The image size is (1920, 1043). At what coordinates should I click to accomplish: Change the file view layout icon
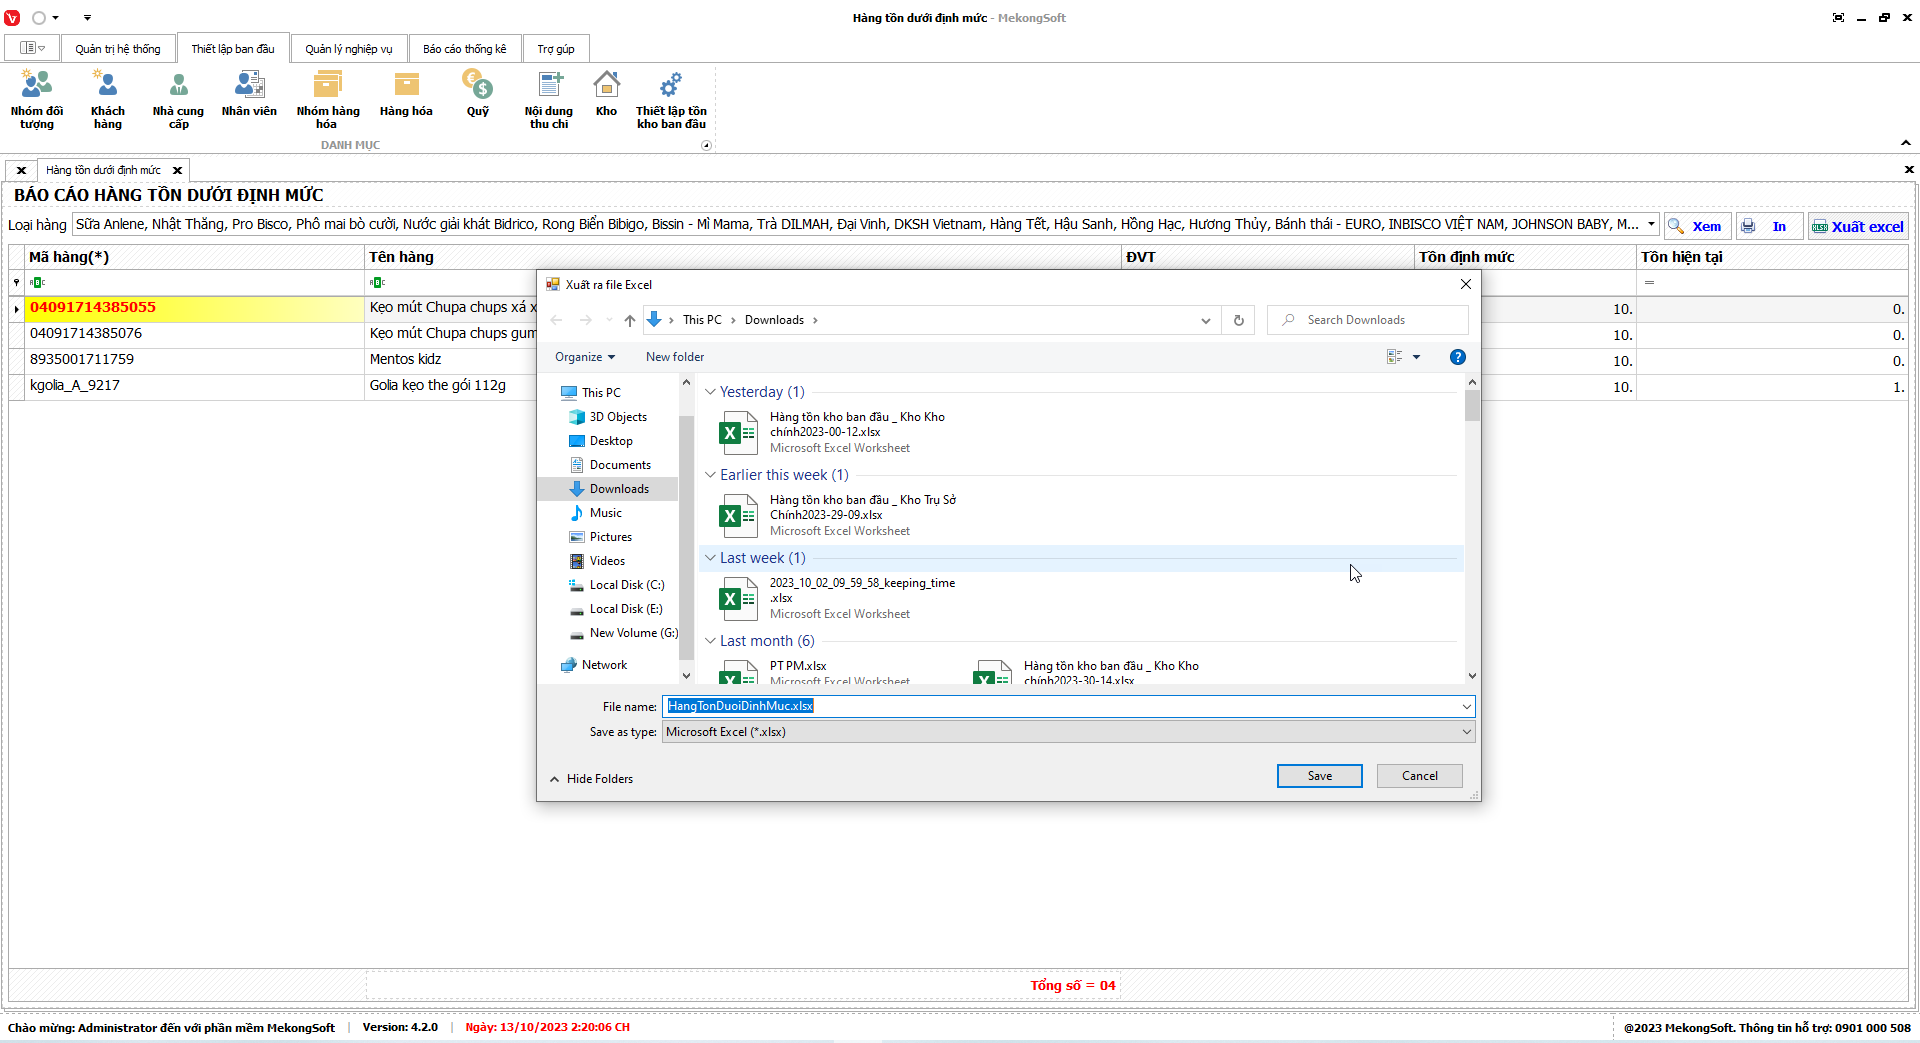click(x=1394, y=357)
